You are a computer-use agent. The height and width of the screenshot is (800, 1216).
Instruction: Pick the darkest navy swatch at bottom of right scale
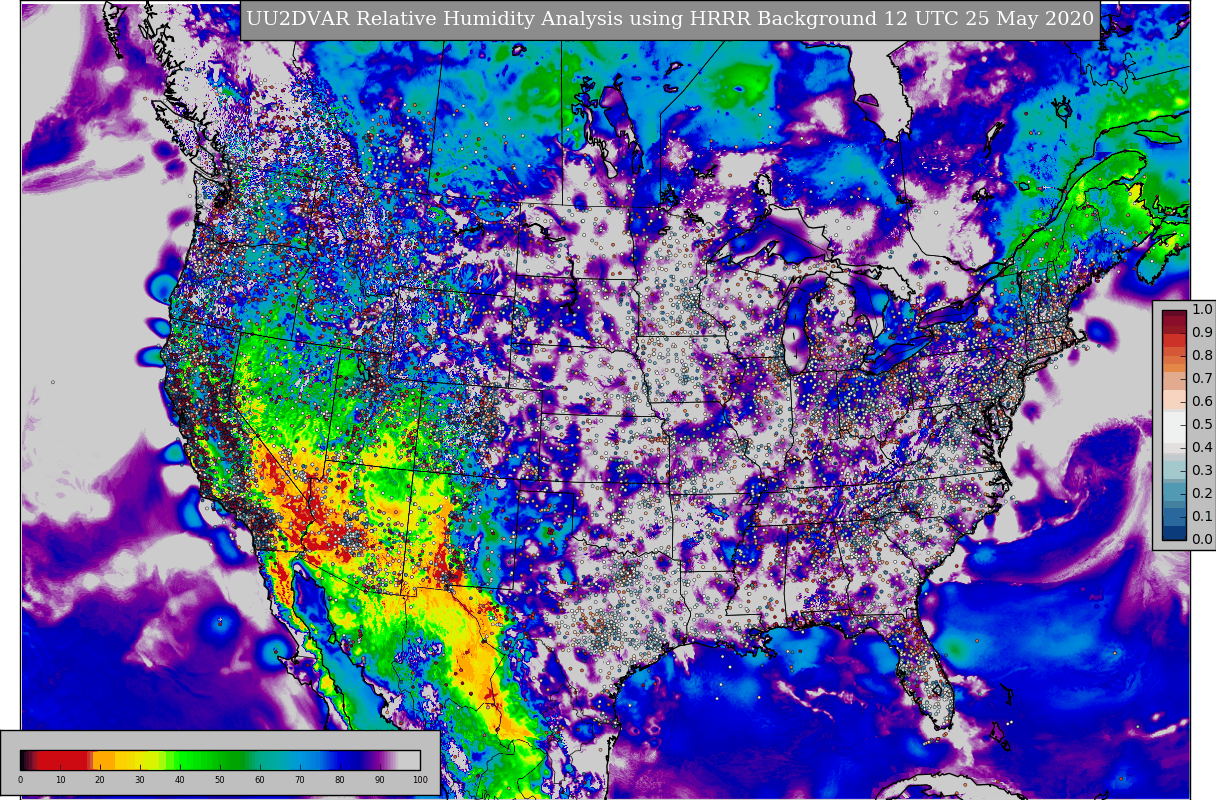[1174, 534]
